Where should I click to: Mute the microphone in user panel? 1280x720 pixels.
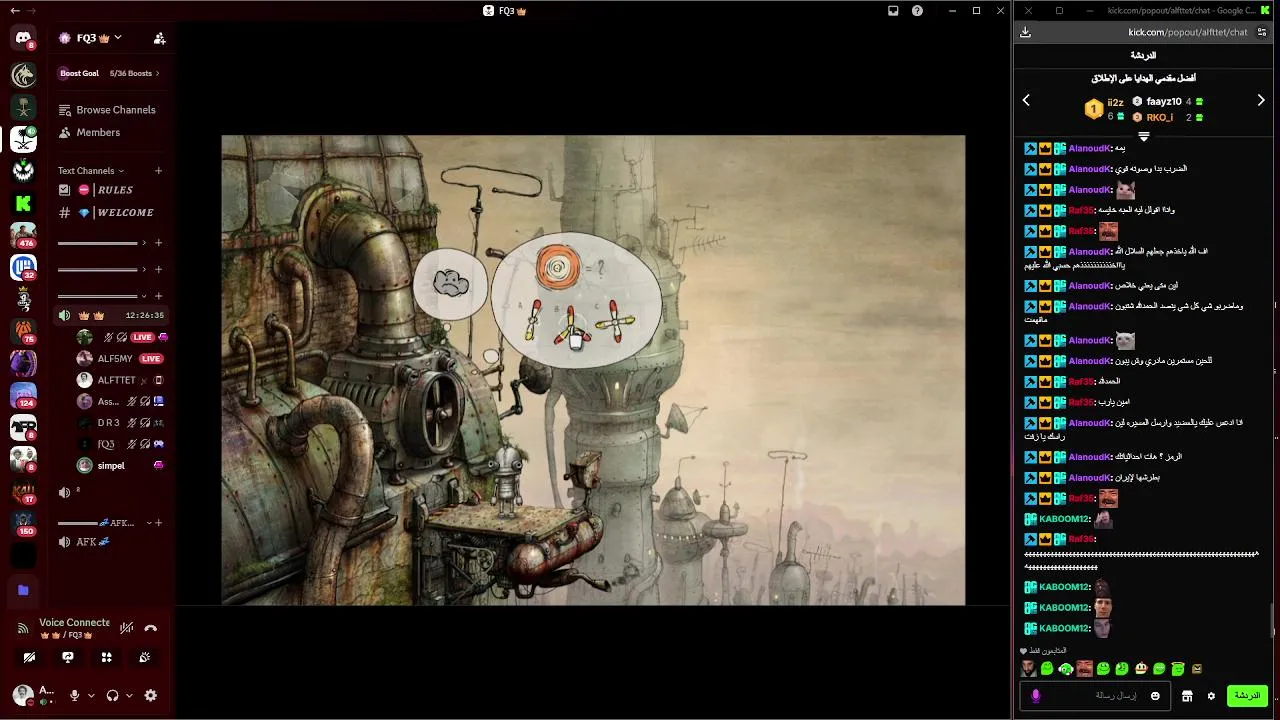74,695
